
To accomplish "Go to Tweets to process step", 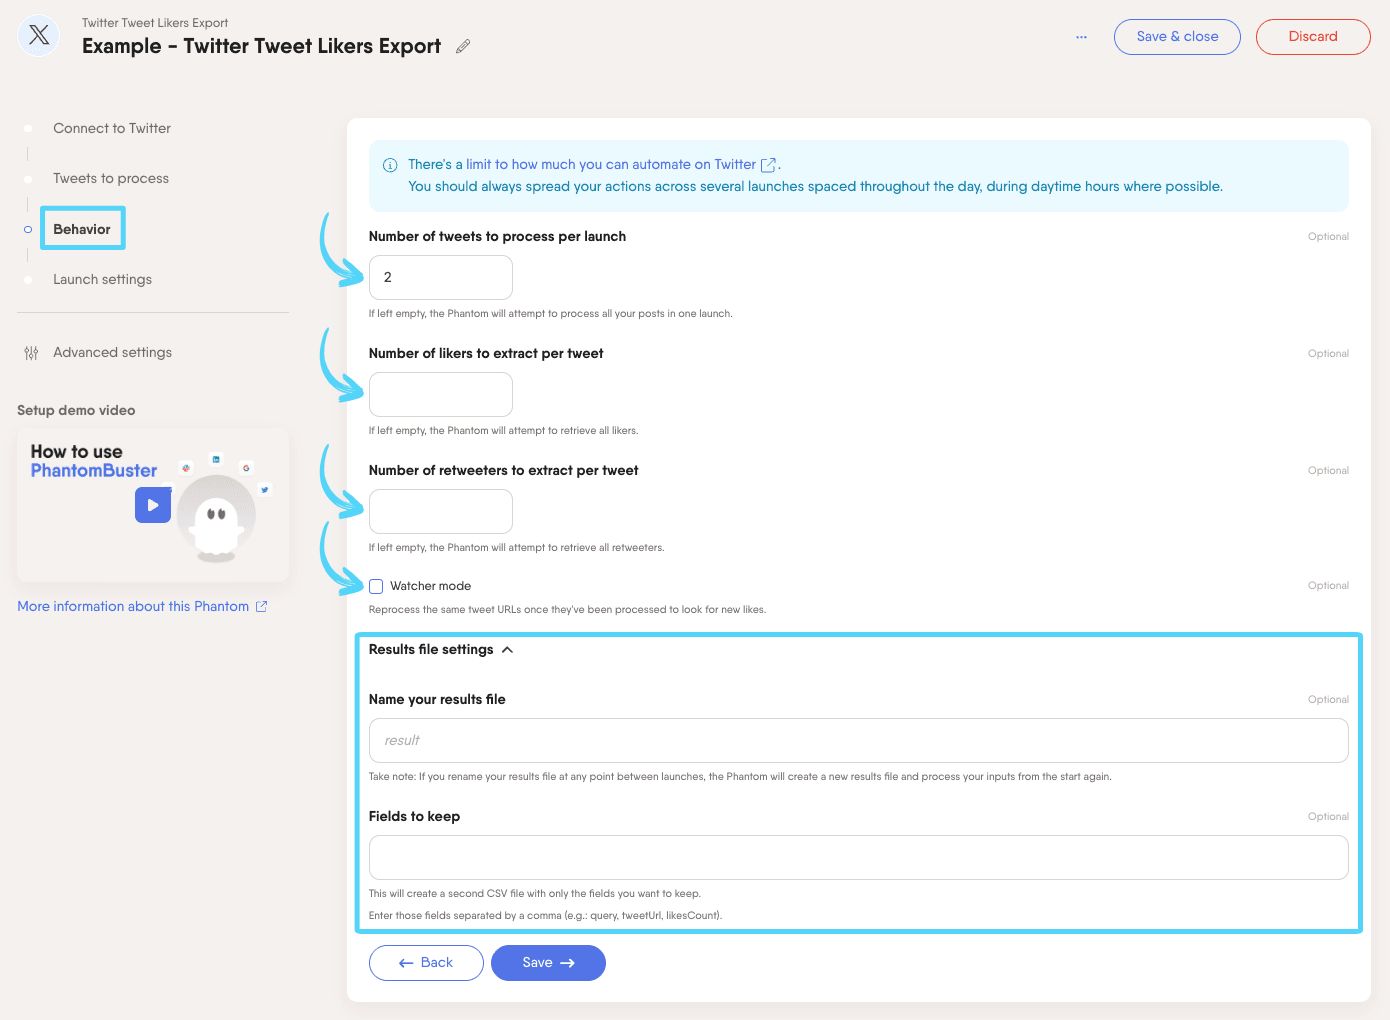I will point(111,178).
